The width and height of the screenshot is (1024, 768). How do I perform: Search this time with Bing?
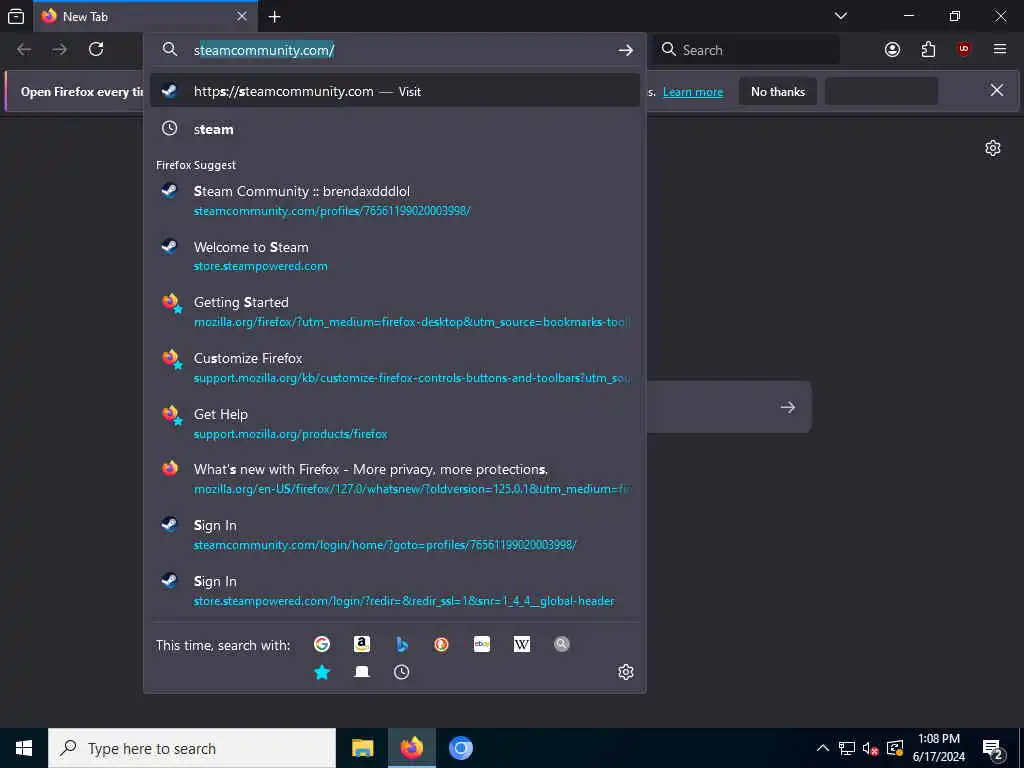402,645
